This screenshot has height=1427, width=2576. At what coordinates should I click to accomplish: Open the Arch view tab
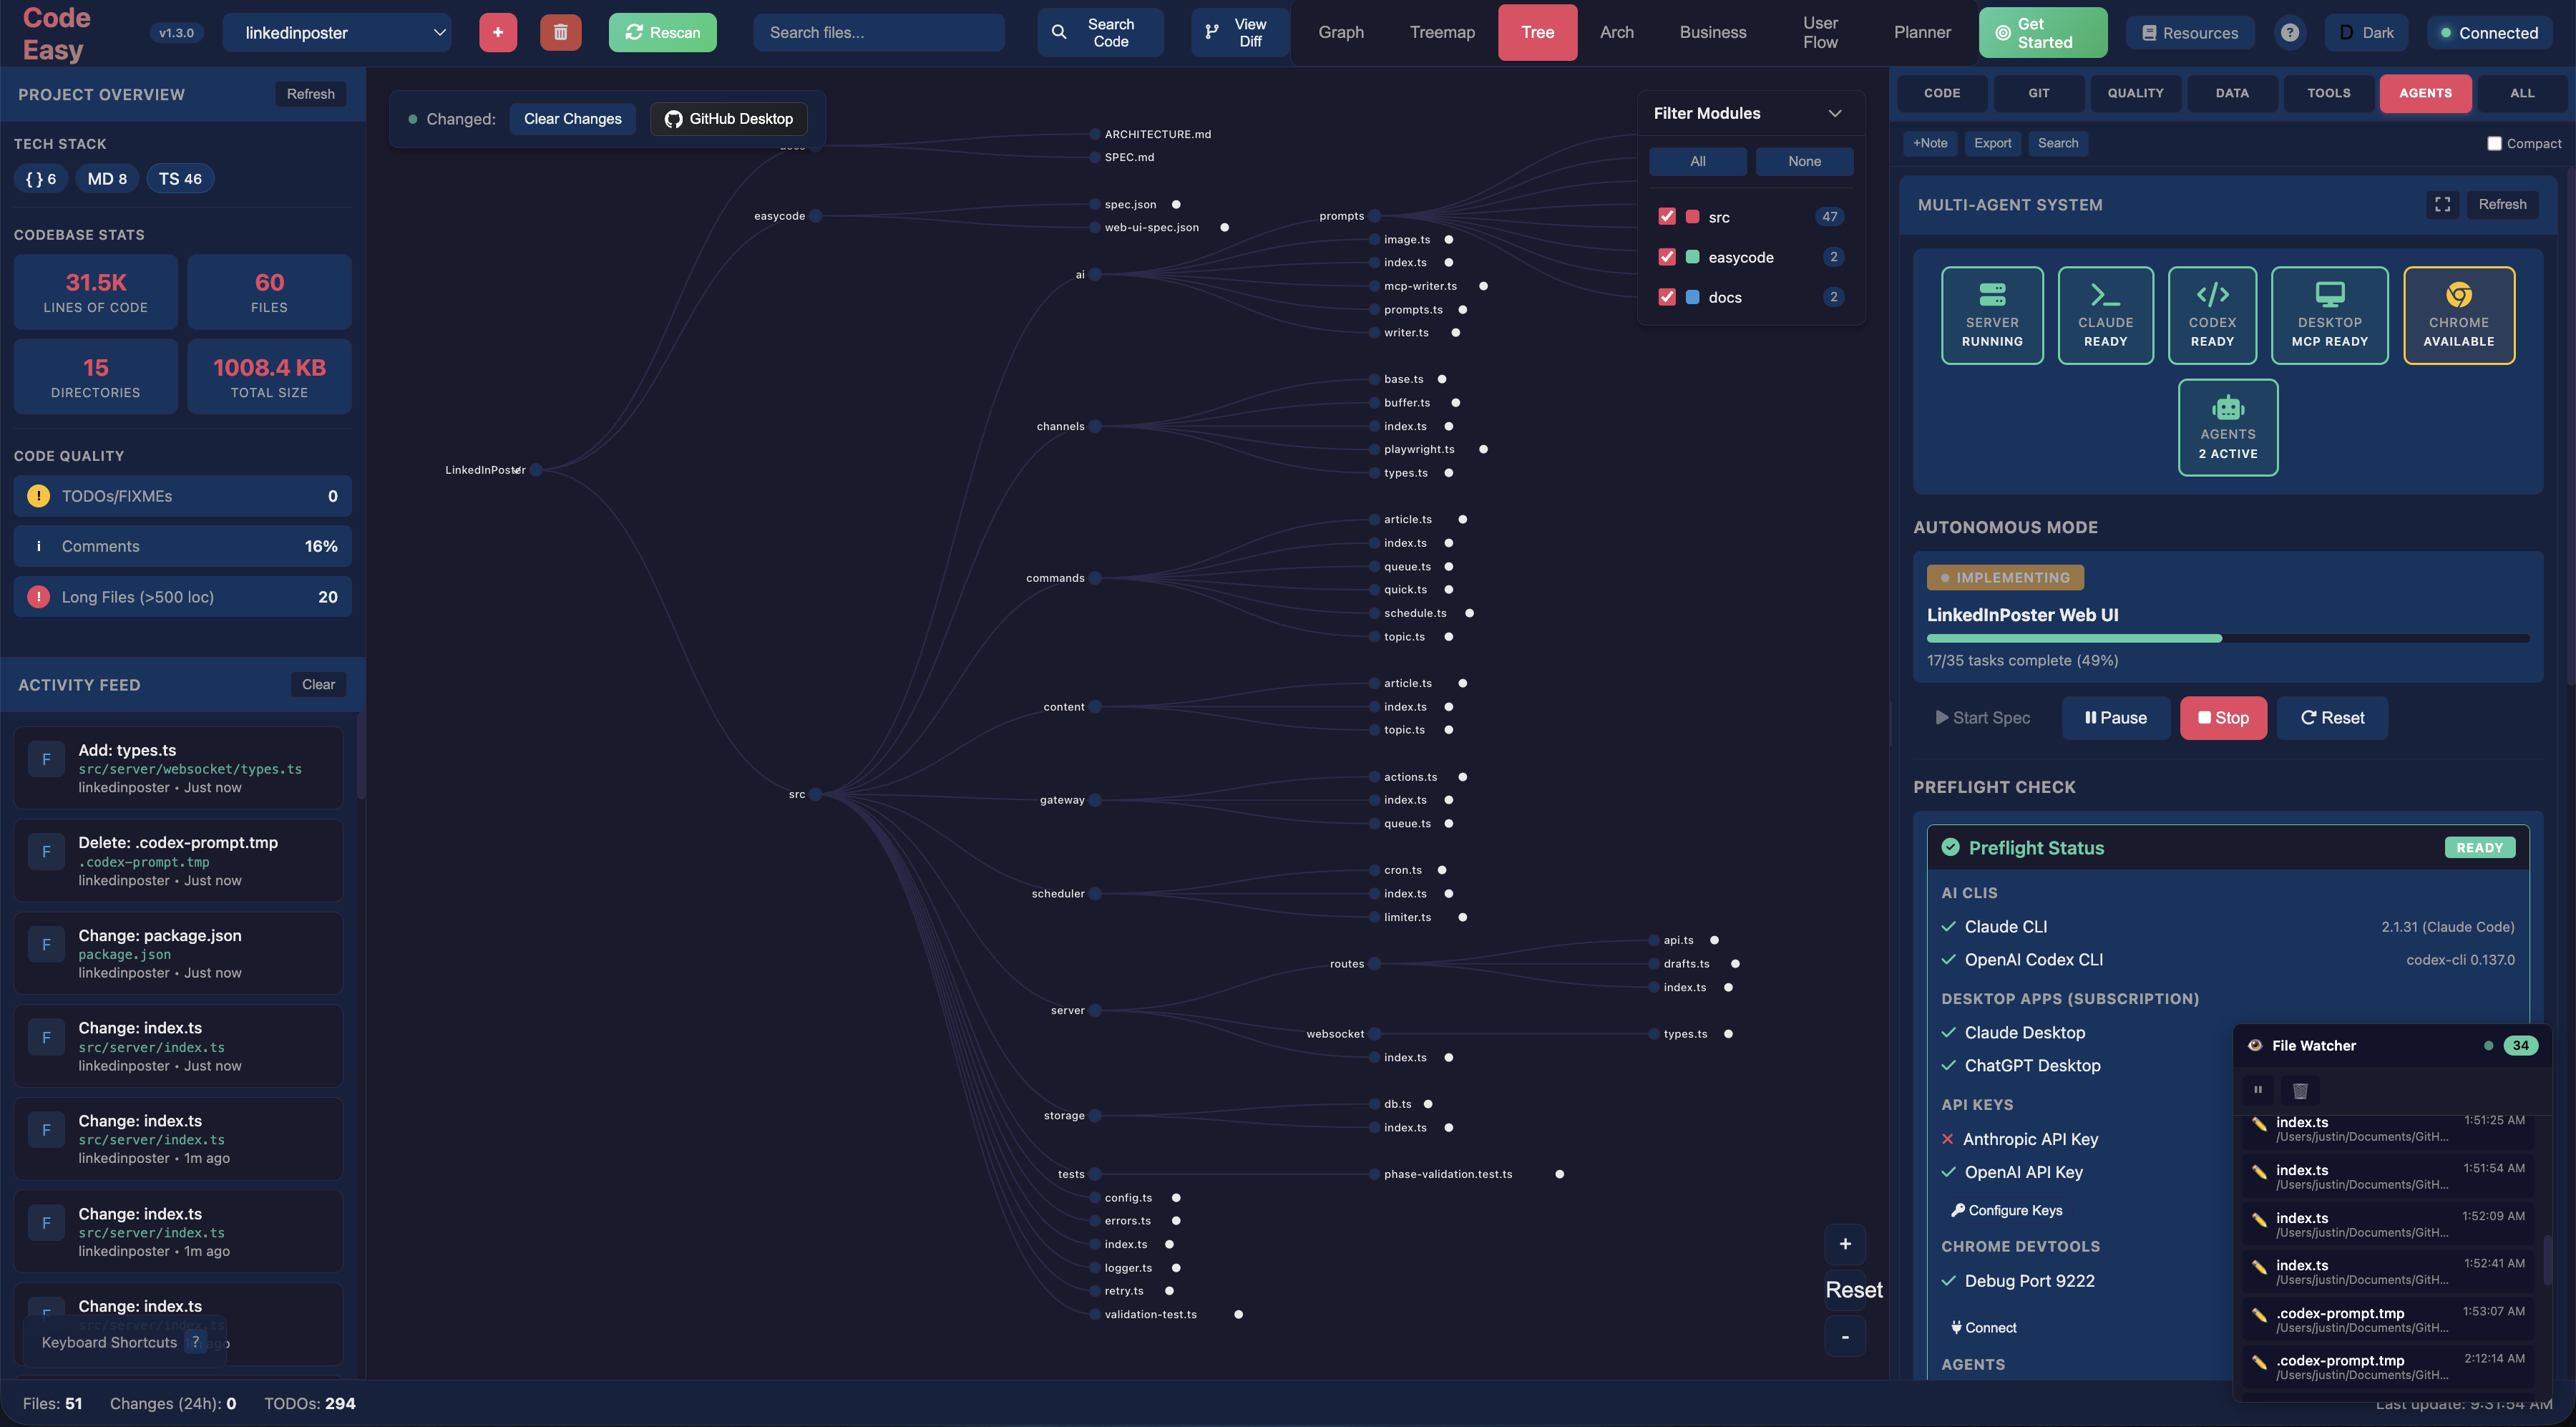1616,32
